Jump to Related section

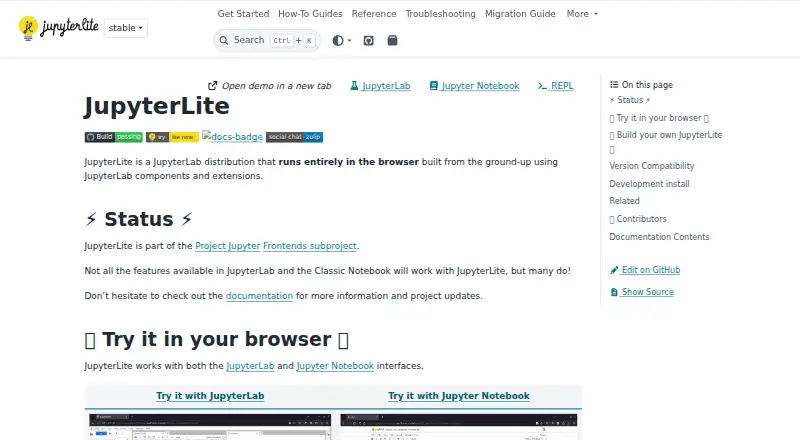tap(624, 201)
